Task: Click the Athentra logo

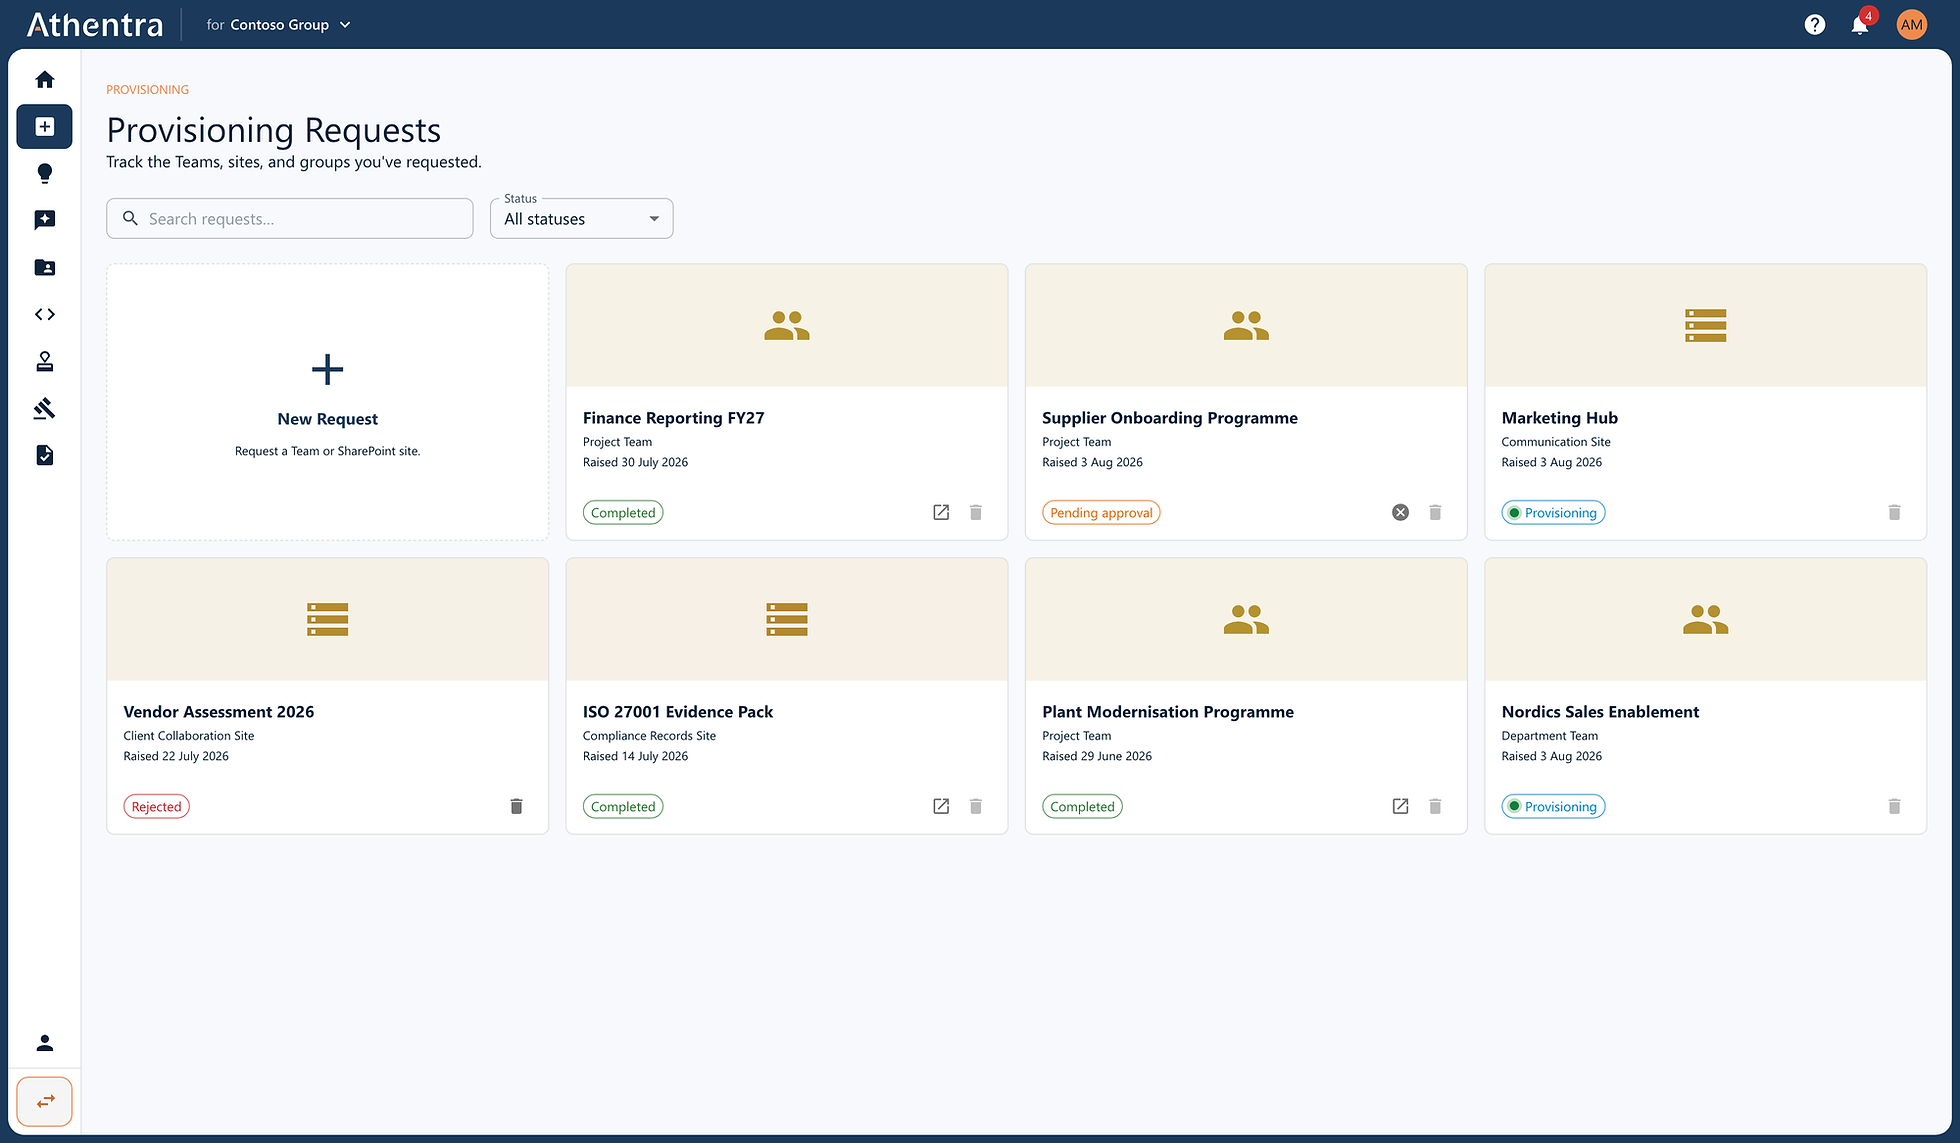Action: point(95,25)
